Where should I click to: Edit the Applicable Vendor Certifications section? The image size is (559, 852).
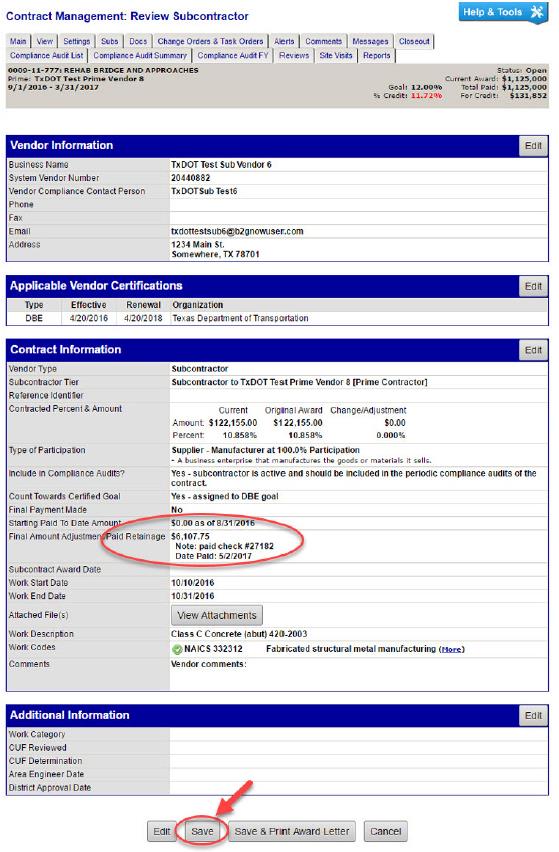click(x=533, y=286)
